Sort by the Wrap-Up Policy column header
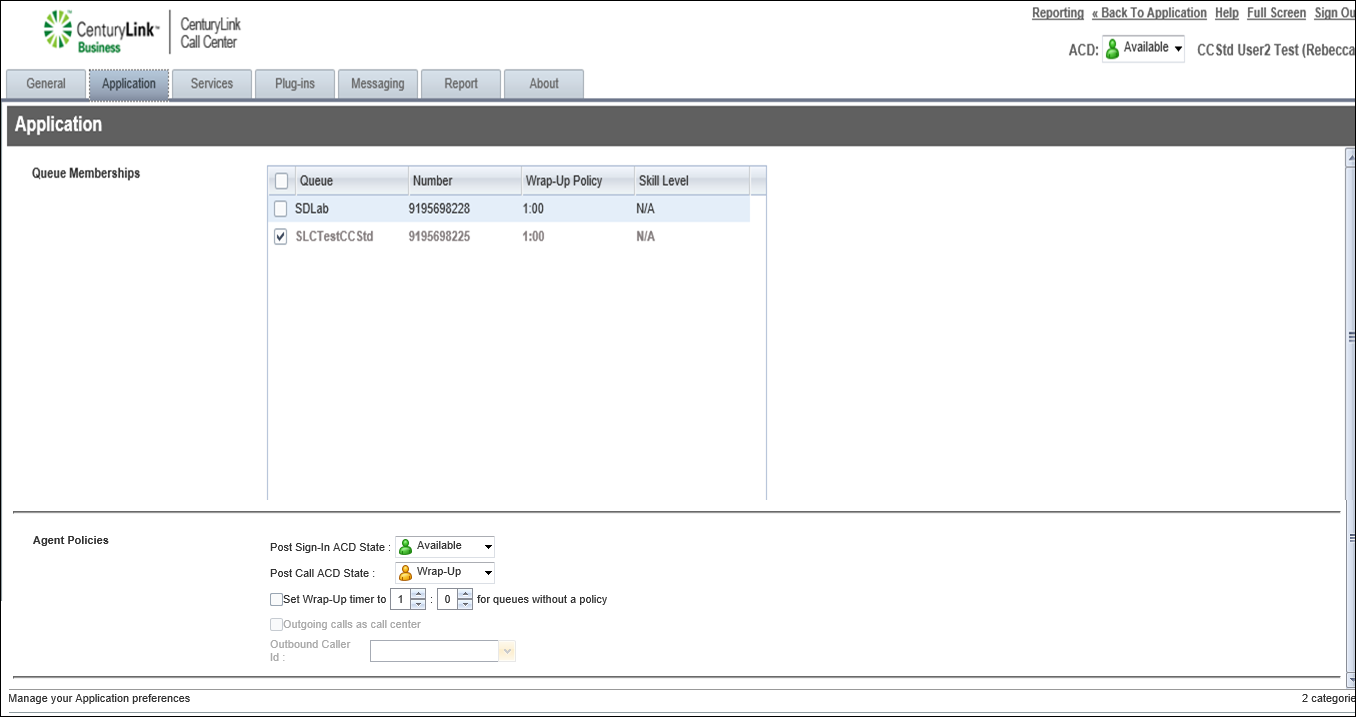This screenshot has height=717, width=1356. [578, 181]
